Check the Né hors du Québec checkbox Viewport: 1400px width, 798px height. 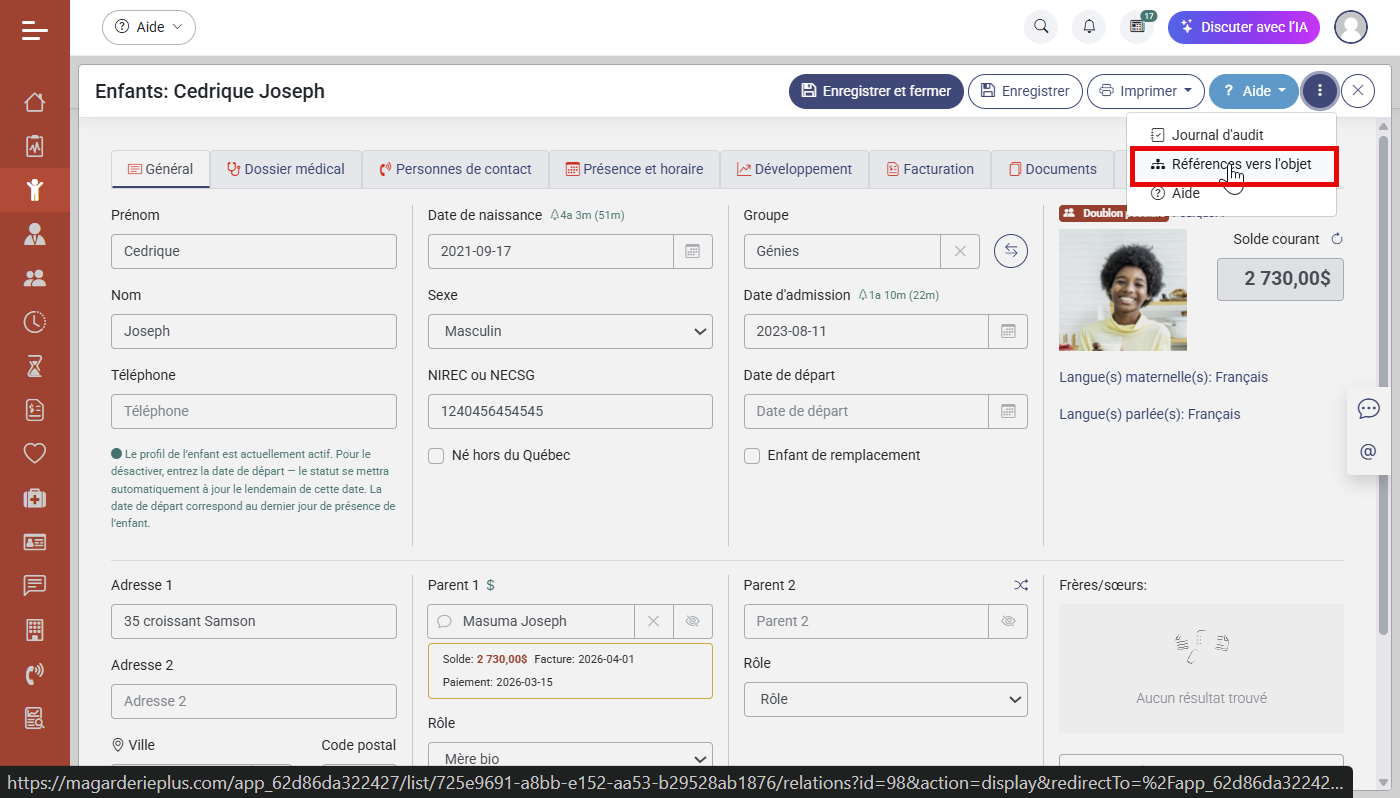pos(436,455)
